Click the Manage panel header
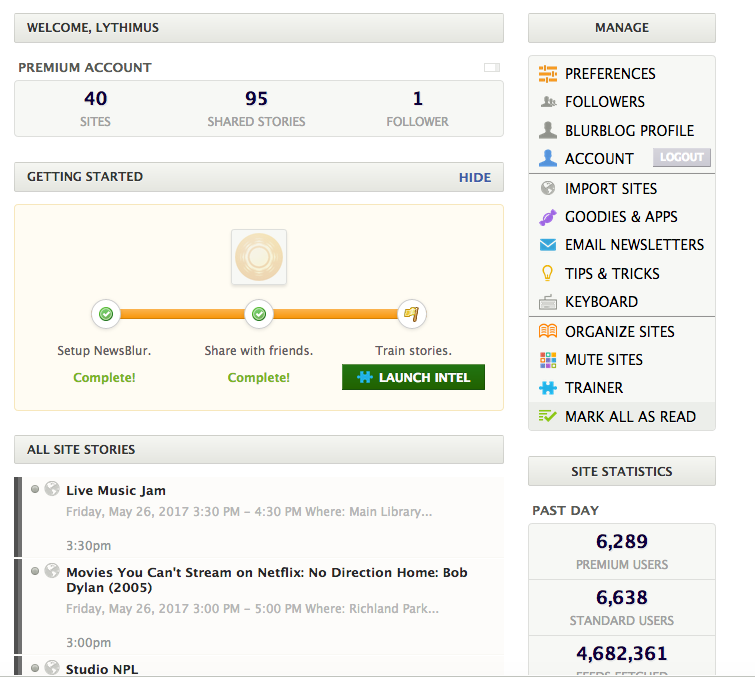This screenshot has width=755, height=677. tap(622, 28)
